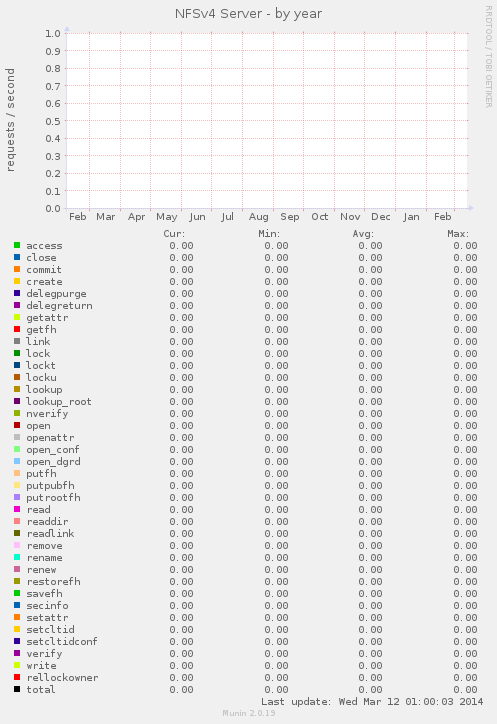Image resolution: width=497 pixels, height=724 pixels.
Task: Click the magenta read legend swatch
Action: point(17,509)
